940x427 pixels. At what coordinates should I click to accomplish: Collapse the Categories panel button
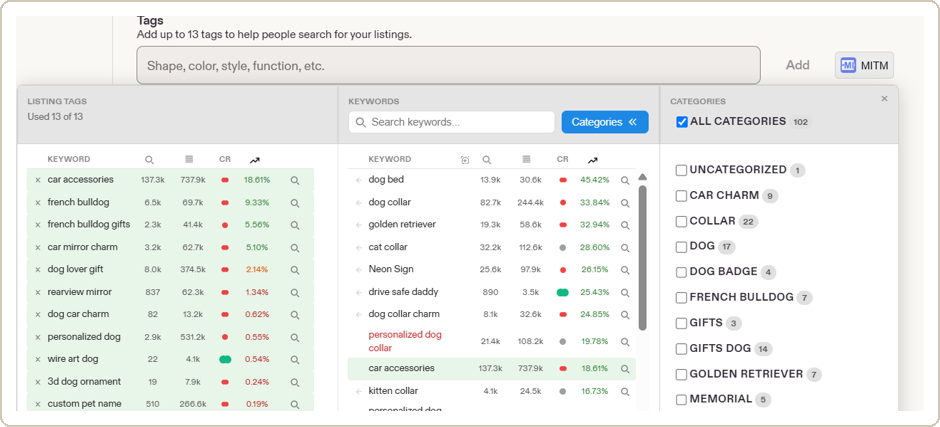[605, 122]
